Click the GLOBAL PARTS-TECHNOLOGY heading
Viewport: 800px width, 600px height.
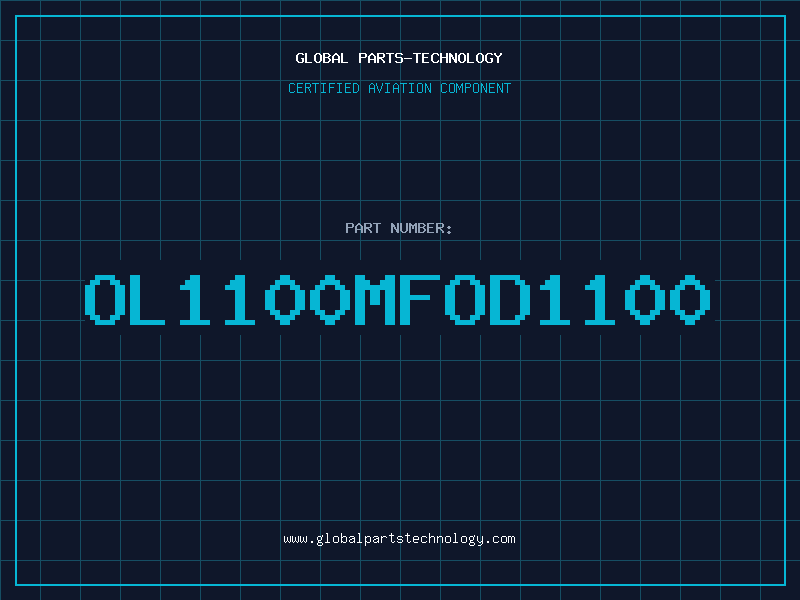click(399, 58)
